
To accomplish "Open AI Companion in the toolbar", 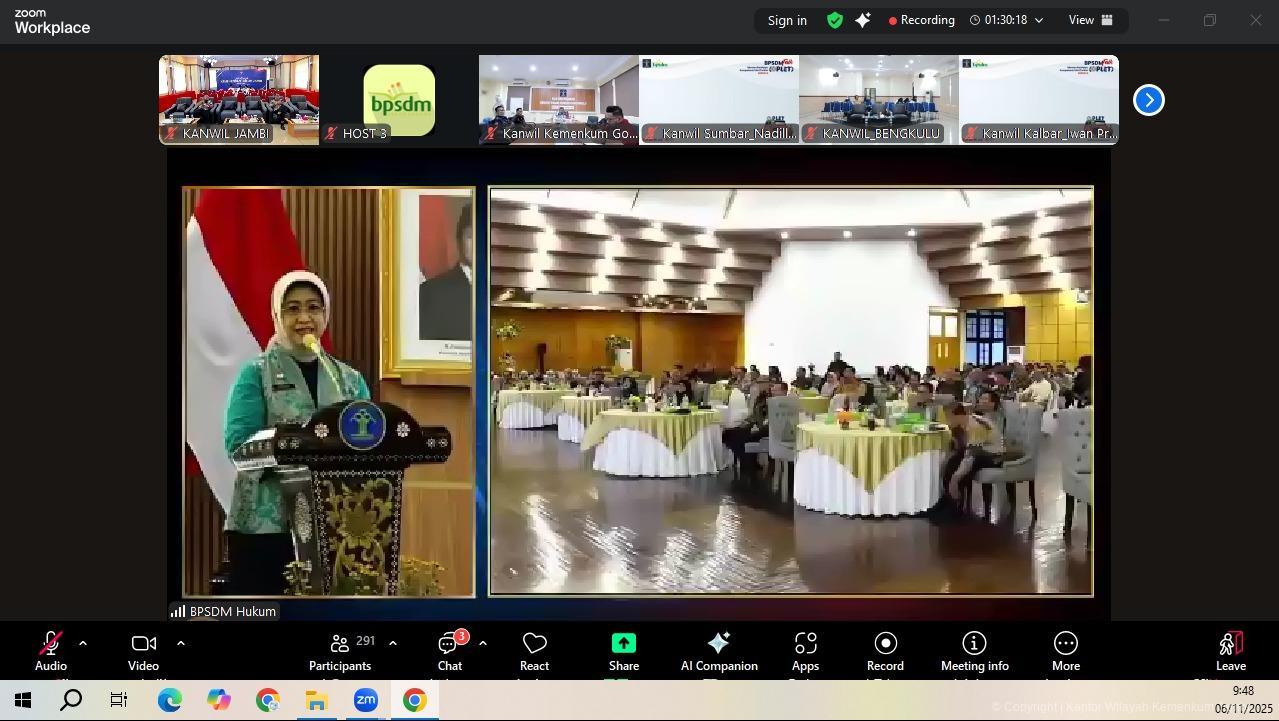I will pos(718,651).
